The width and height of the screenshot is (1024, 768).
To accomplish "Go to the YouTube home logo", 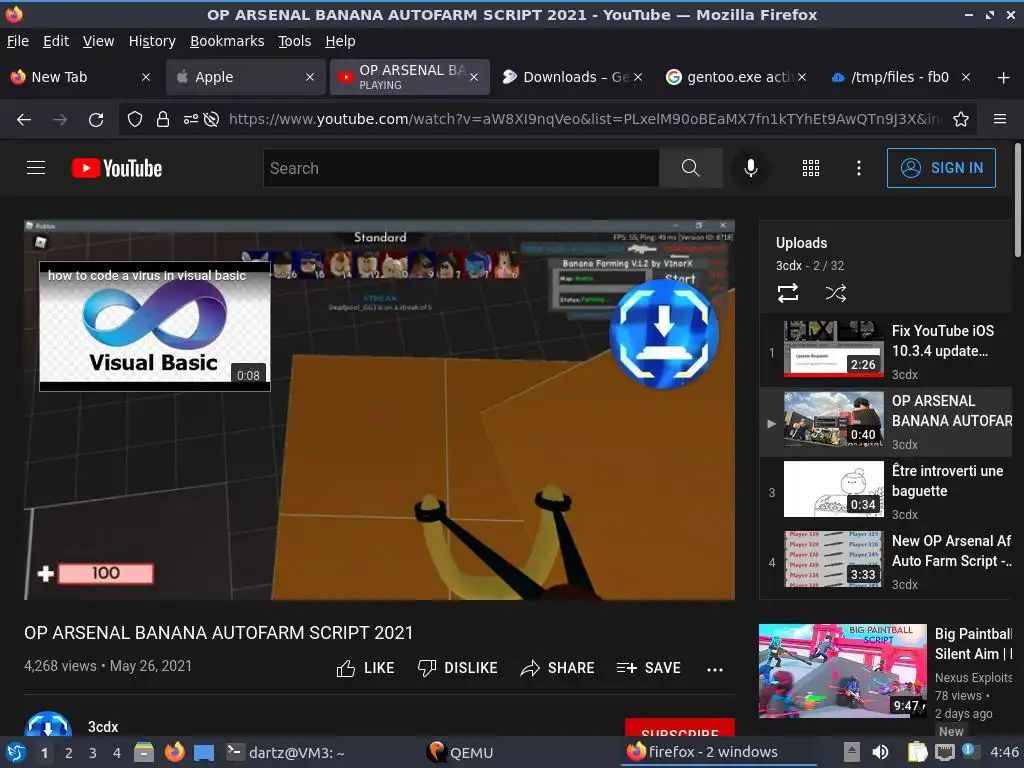I will pyautogui.click(x=117, y=168).
